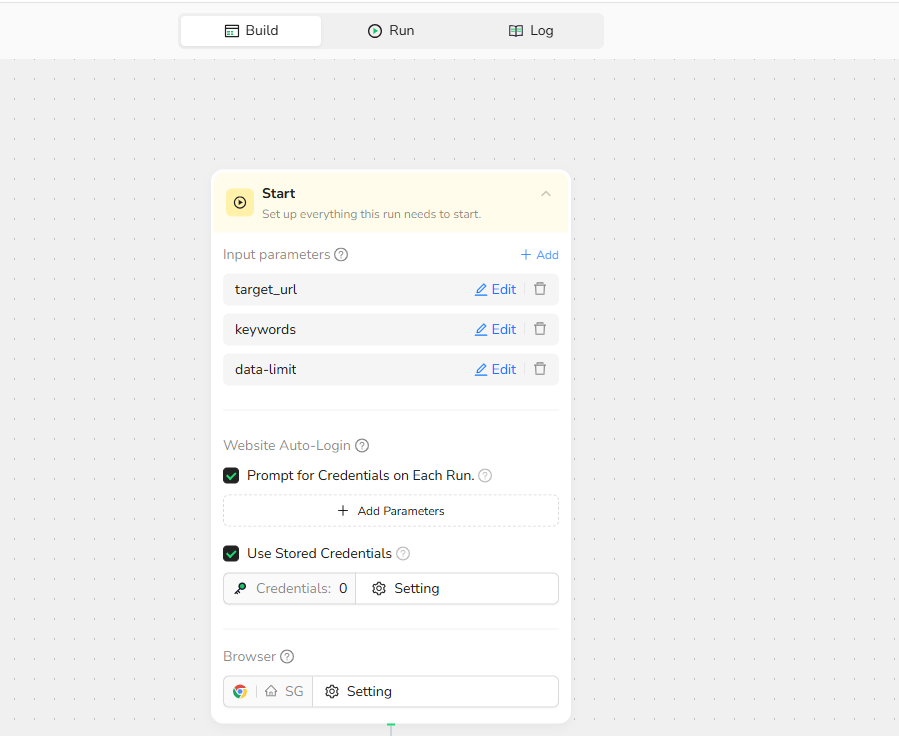Delete the target_url parameter via trash icon
The image size is (899, 736).
(x=540, y=289)
